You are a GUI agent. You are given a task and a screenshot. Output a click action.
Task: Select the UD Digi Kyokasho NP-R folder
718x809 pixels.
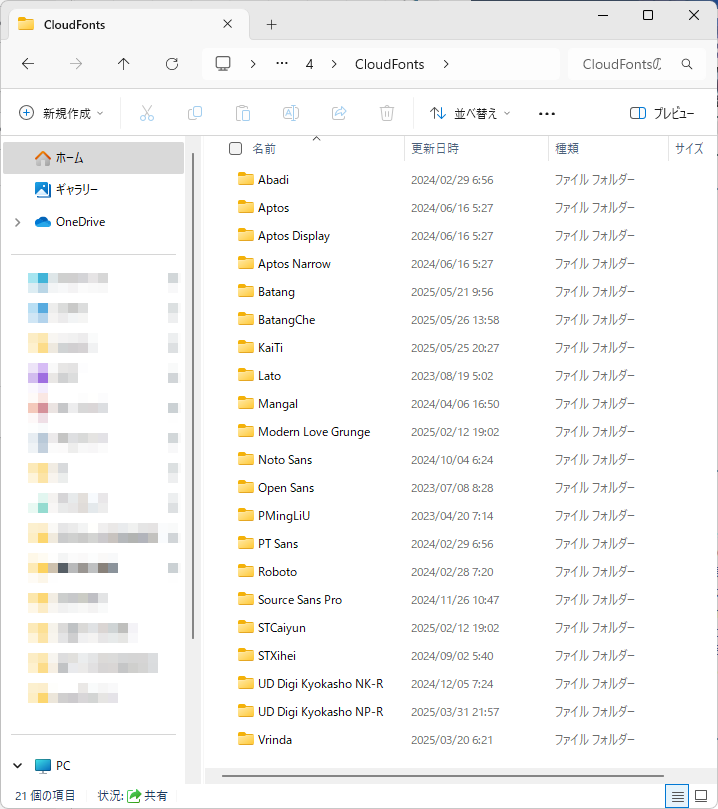(x=320, y=711)
